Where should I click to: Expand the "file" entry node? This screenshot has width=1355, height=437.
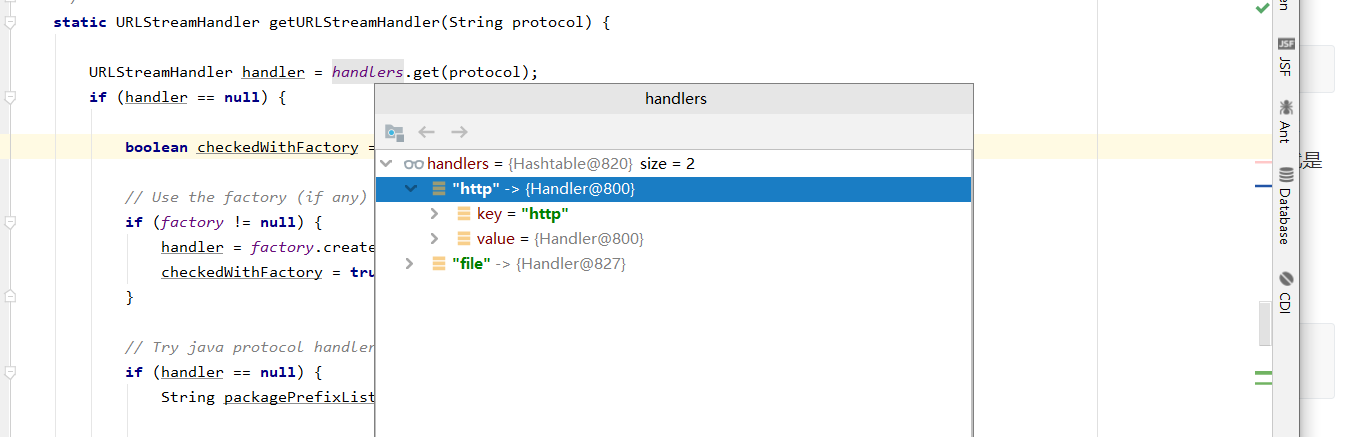(410, 264)
